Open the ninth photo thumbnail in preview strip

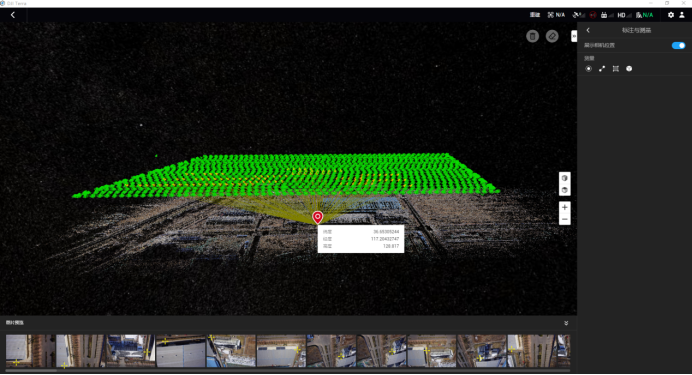coord(432,351)
